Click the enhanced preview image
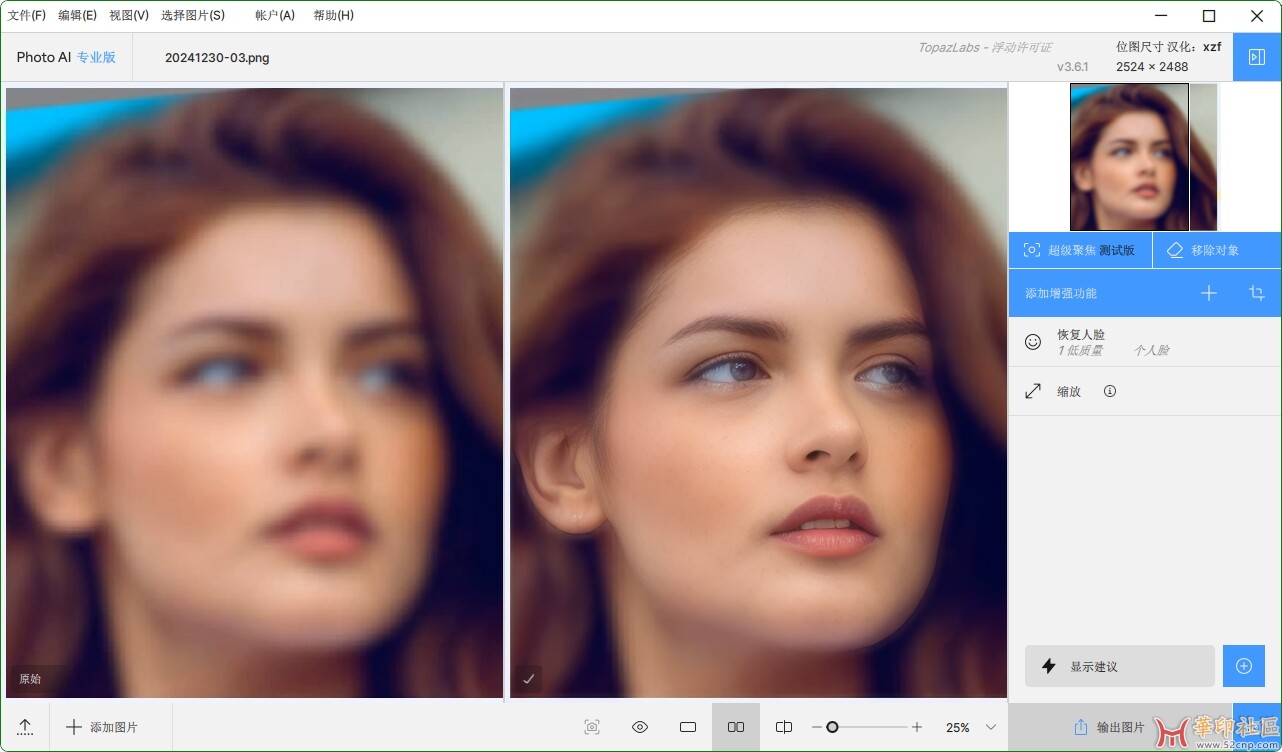 pyautogui.click(x=758, y=392)
